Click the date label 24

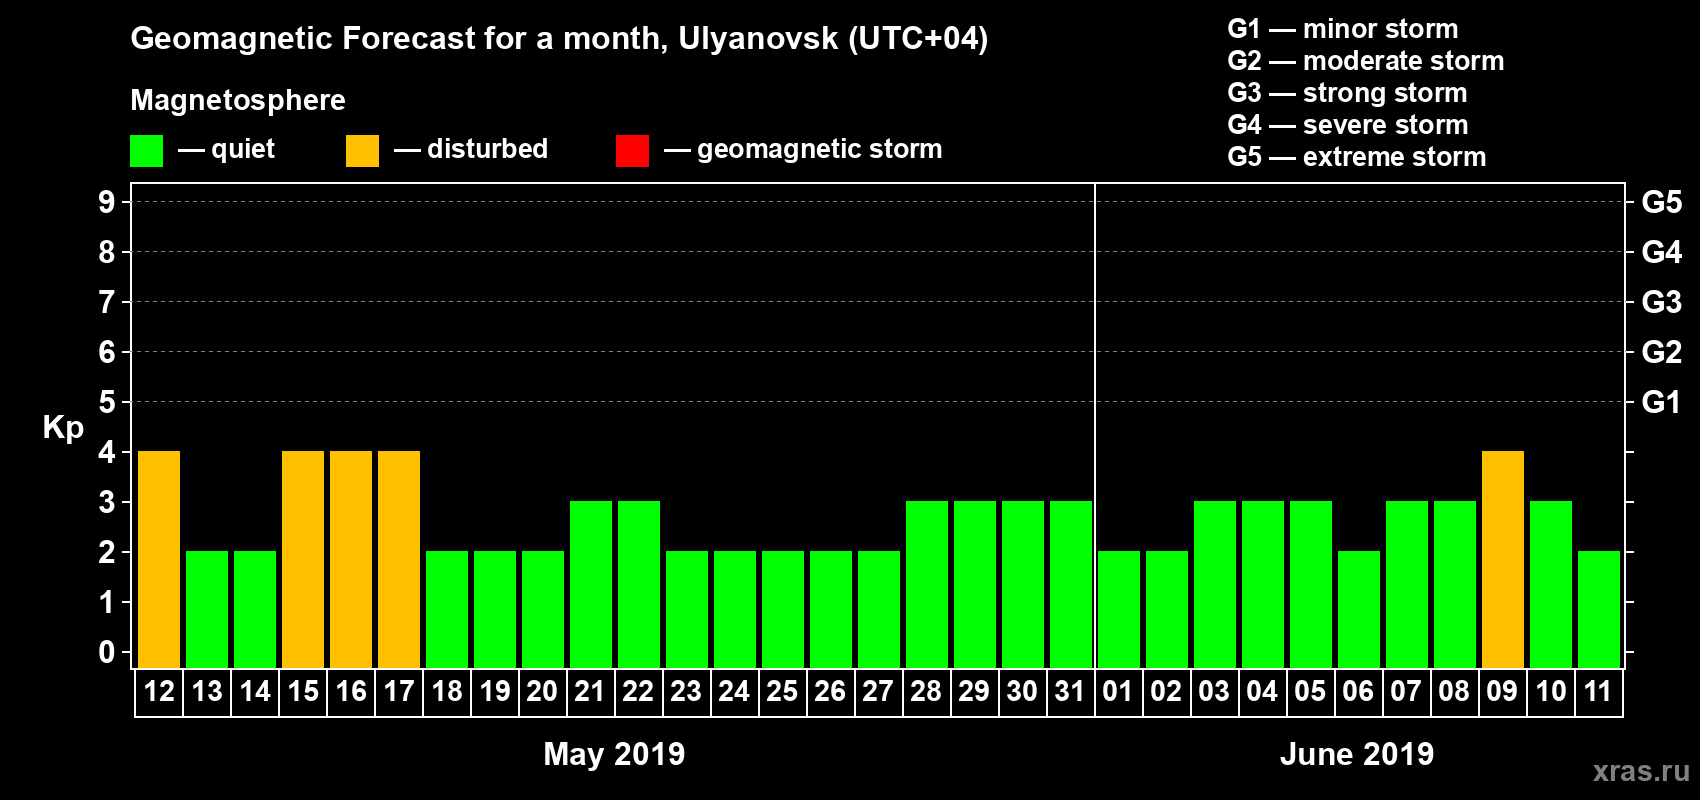(x=734, y=691)
